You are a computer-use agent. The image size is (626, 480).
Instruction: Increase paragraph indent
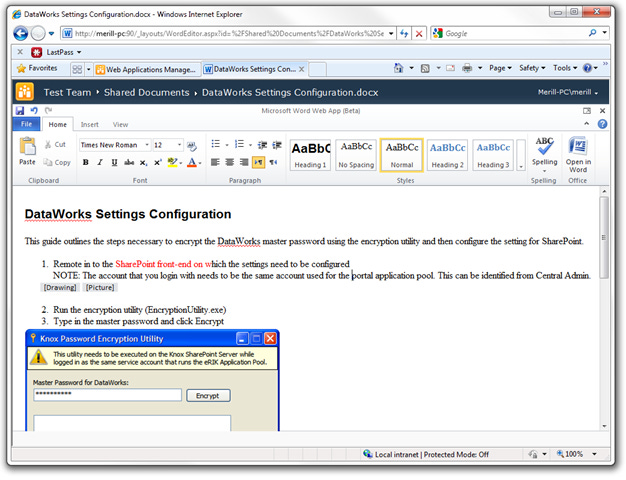(277, 145)
